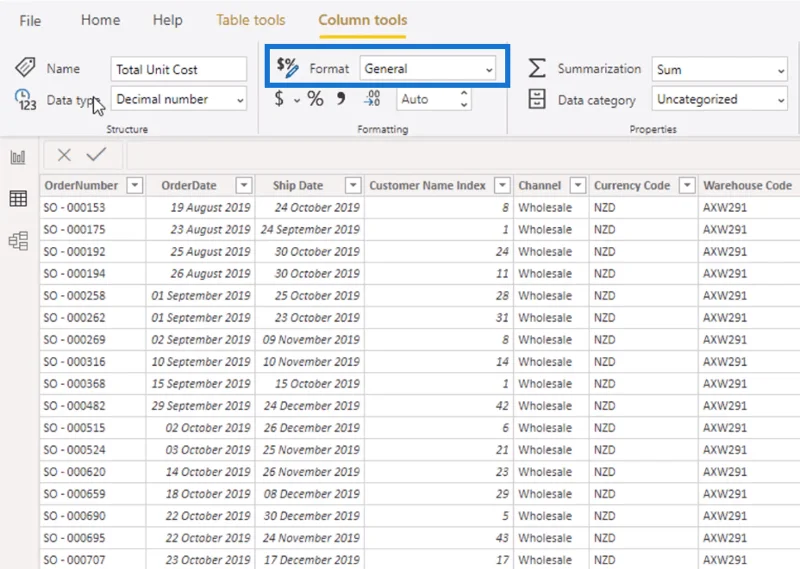This screenshot has width=800, height=569.
Task: Increase decimal places with up arrow
Action: (464, 94)
